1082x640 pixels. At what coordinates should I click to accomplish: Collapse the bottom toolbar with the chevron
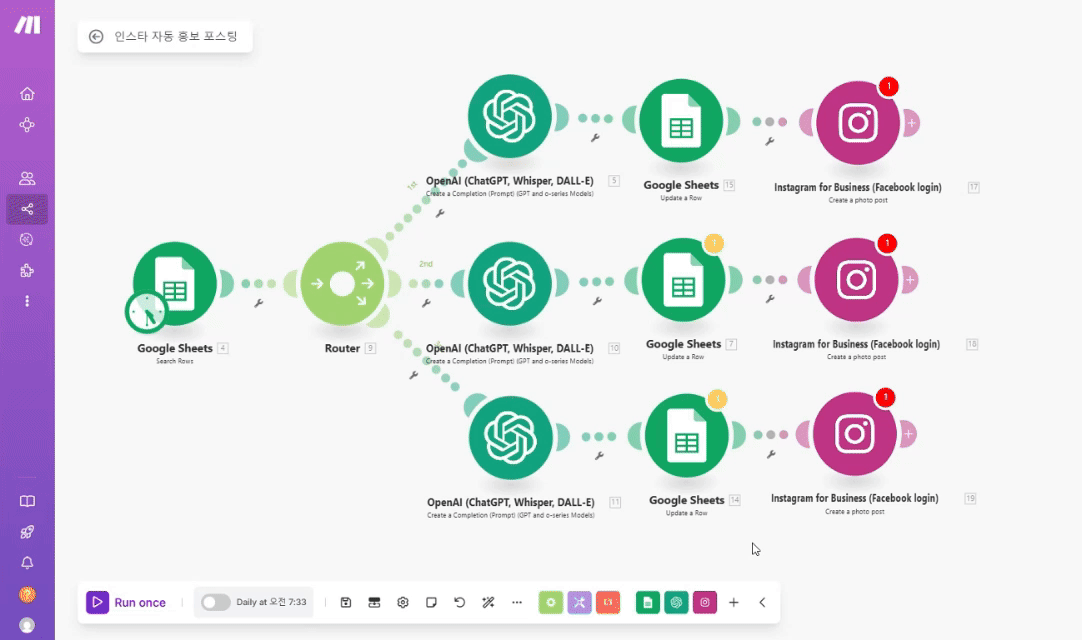click(762, 602)
